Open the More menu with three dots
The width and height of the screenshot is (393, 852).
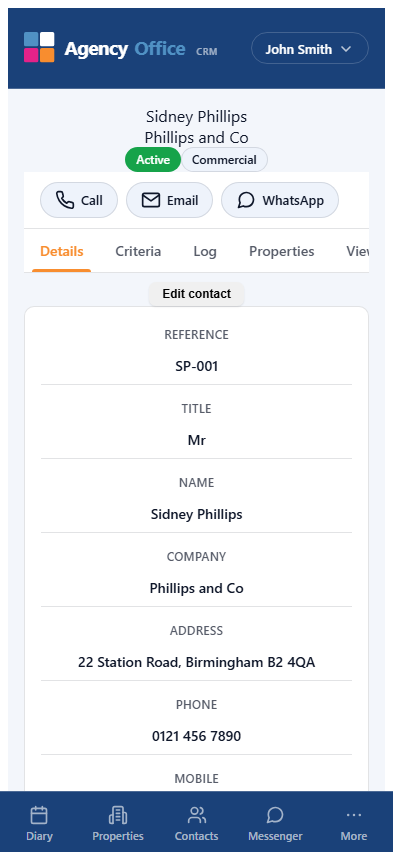coord(354,823)
